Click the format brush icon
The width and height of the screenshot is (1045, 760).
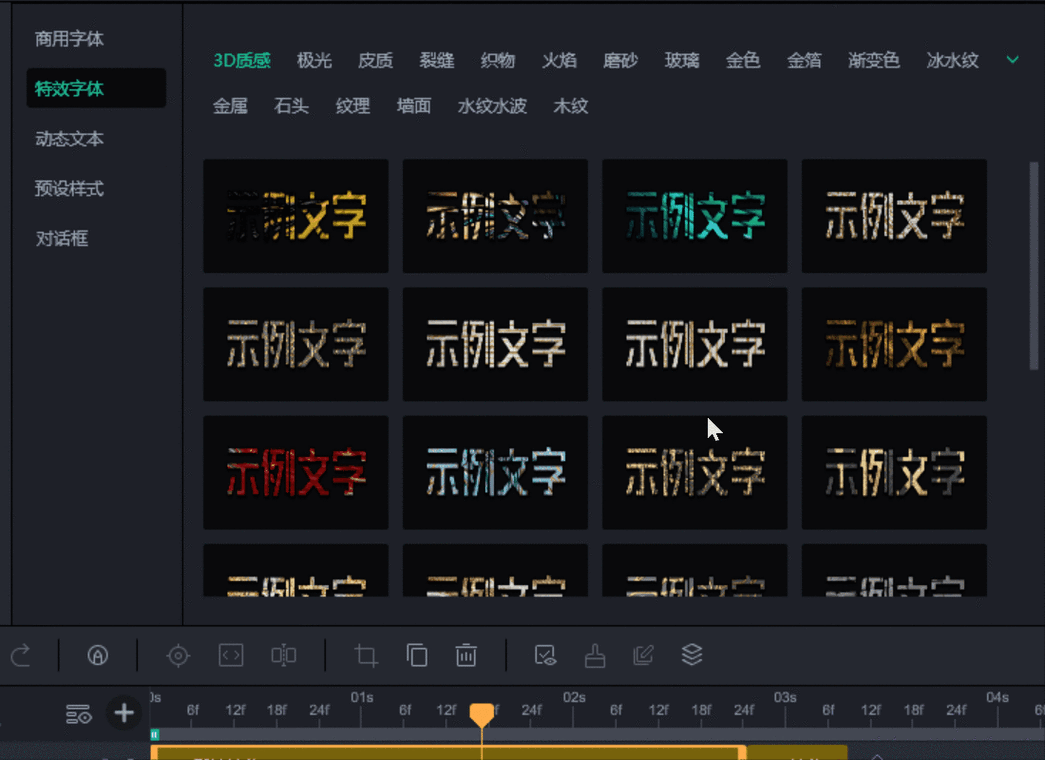(594, 655)
